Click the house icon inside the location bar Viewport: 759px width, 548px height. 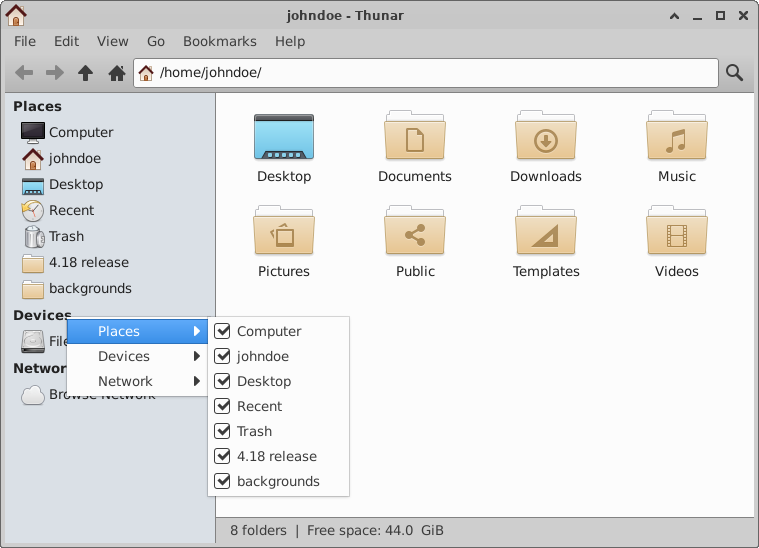pyautogui.click(x=146, y=73)
